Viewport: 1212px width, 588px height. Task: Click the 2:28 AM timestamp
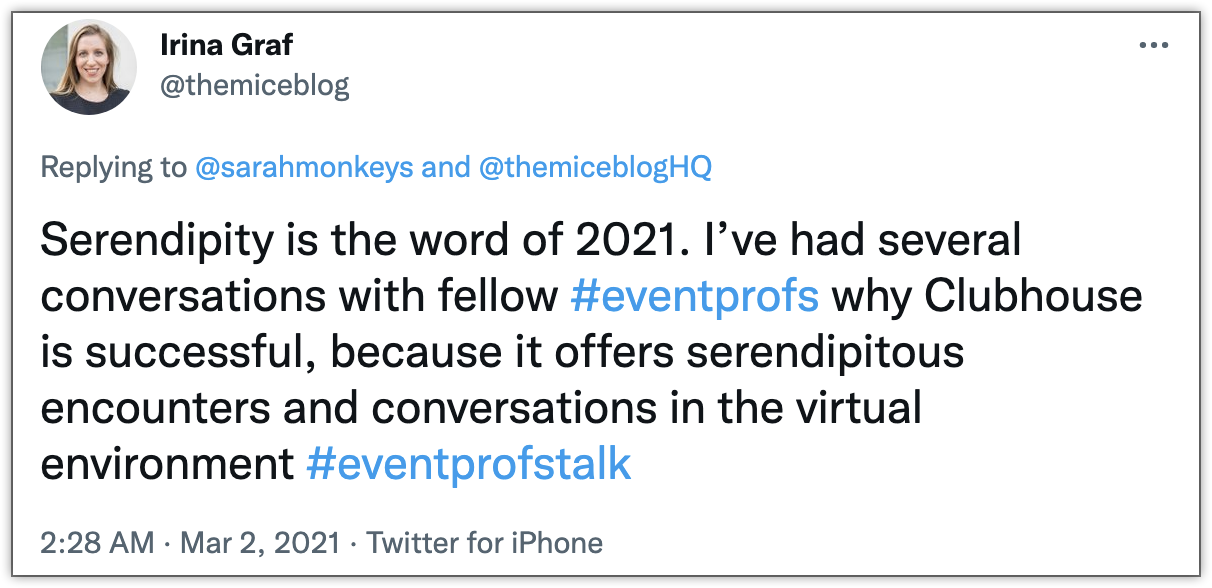[98, 543]
